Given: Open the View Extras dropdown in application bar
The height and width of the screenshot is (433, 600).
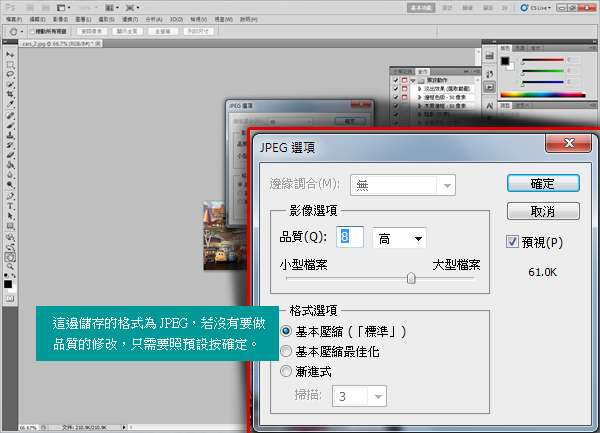Looking at the screenshot, I should click(64, 8).
